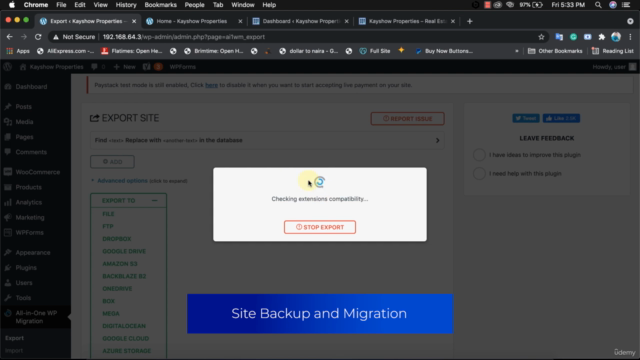
Task: Reload the current page
Action: (x=38, y=37)
